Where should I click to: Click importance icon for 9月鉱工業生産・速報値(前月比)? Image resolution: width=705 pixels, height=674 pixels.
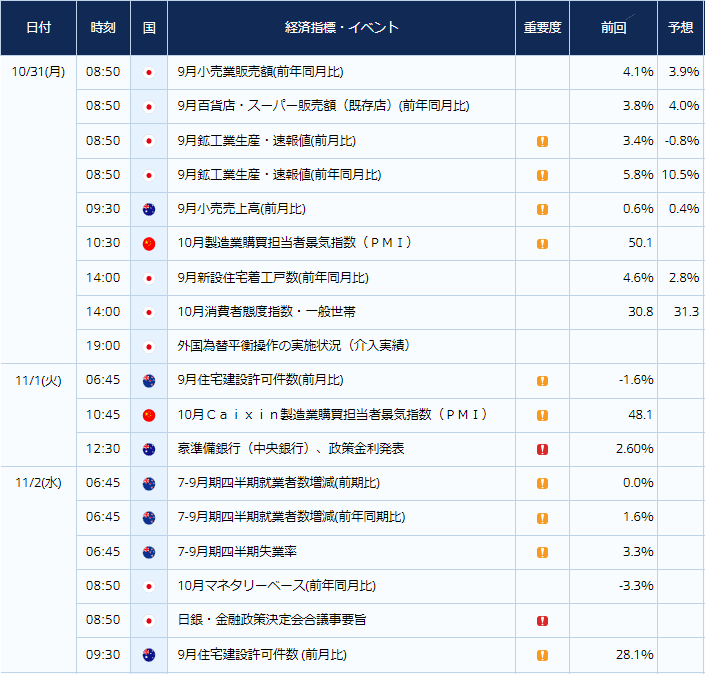coord(542,141)
